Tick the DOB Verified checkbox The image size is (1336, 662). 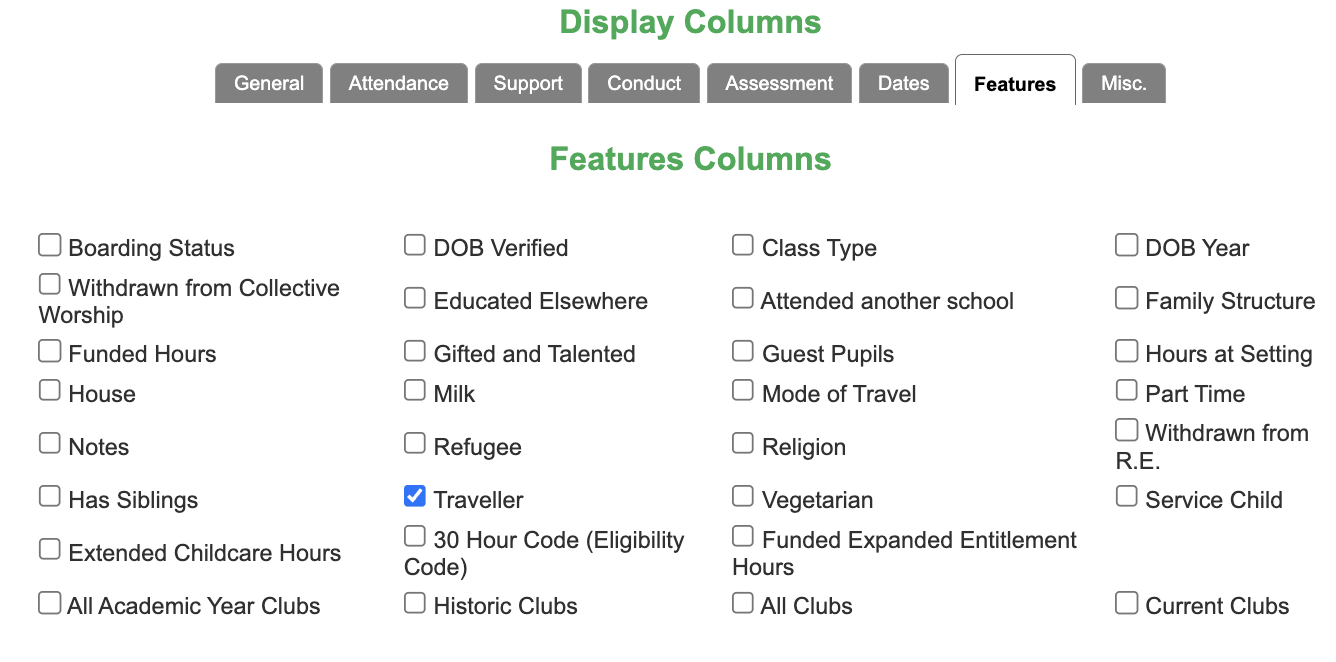click(415, 244)
